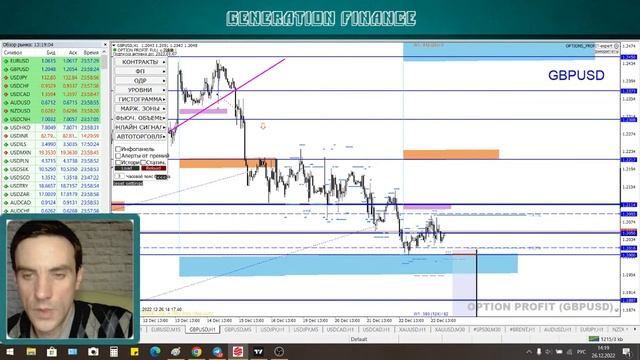This screenshot has height=360, width=640.
Task: Select USDCHF row in Market Watch
Action: click(x=51, y=86)
